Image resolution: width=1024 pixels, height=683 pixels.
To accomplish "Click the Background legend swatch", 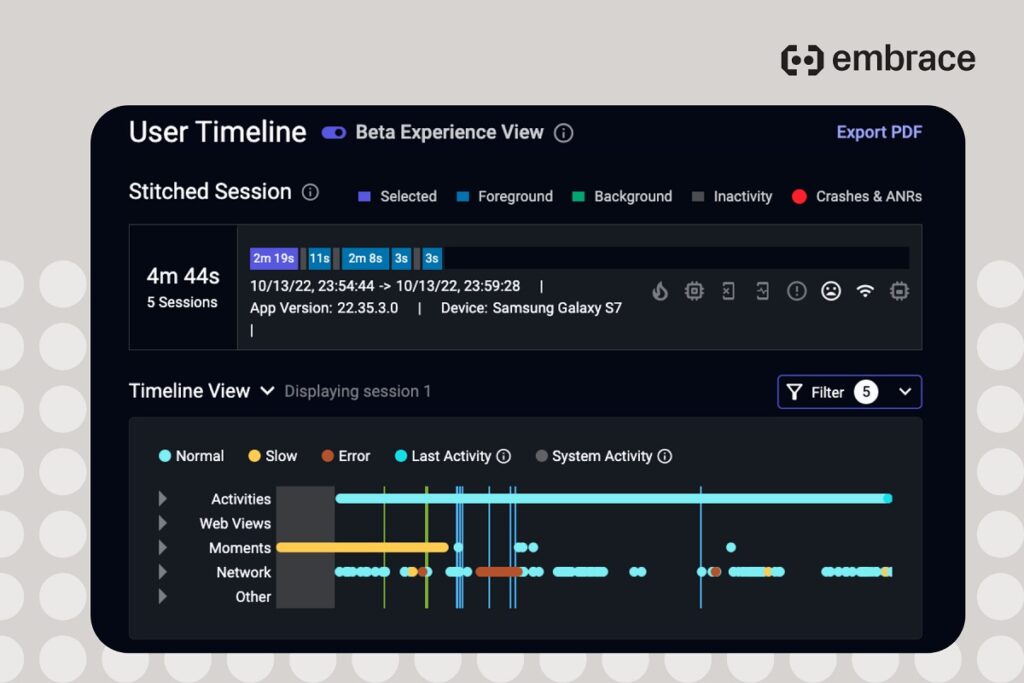I will 578,197.
